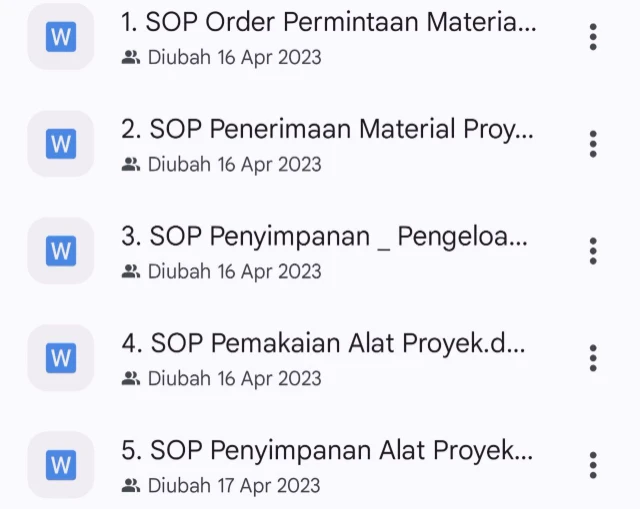Click shared people icon beside Diubah 17 Apr 2023
This screenshot has height=509, width=640.
[x=130, y=486]
